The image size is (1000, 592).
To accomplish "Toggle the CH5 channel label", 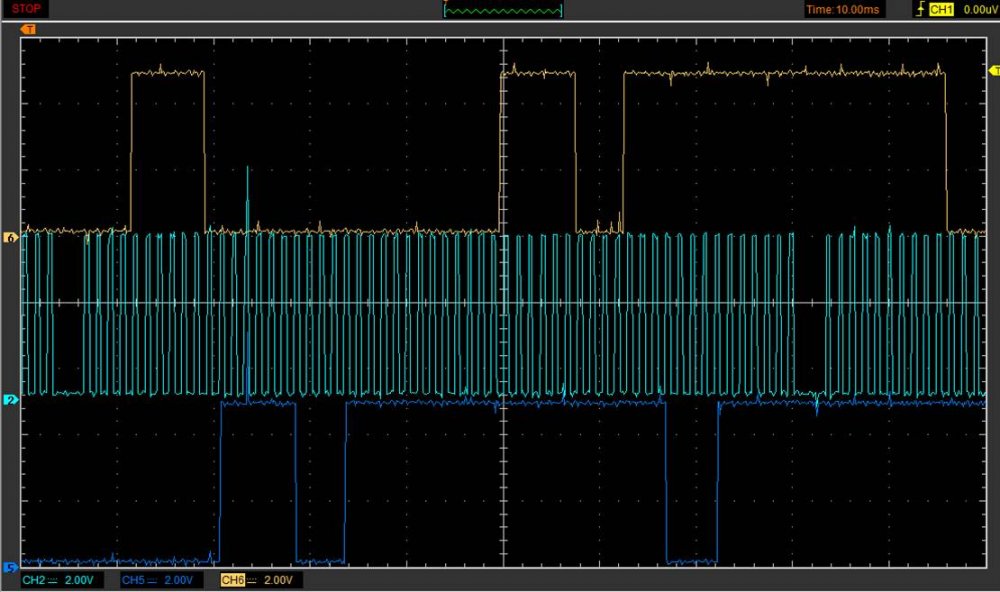I will tap(132, 580).
